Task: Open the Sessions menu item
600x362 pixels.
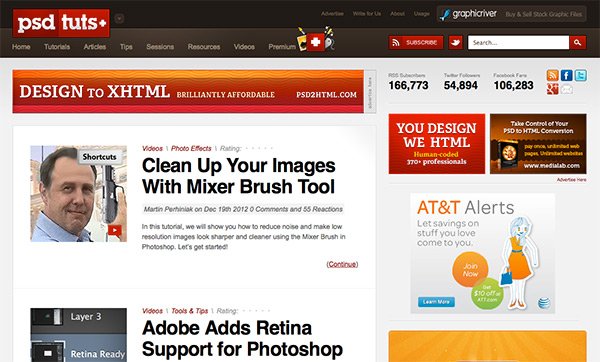Action: [160, 47]
